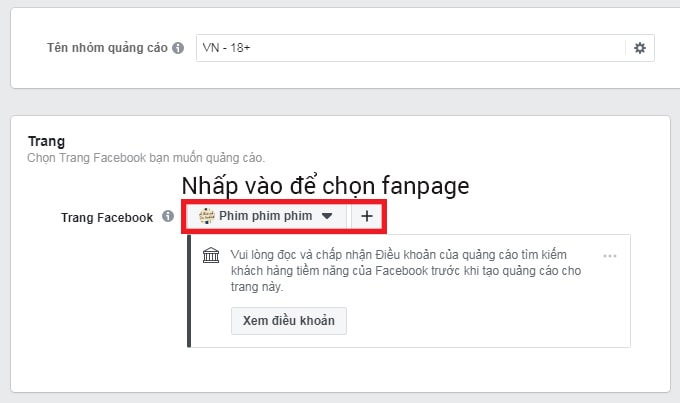Add a new page with plus button
Screen dimensions: 680x403
click(x=366, y=216)
